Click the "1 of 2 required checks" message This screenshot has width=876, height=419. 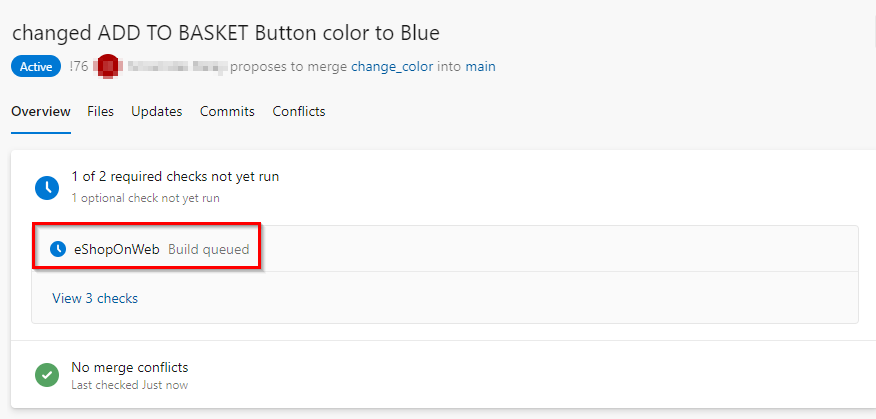175,177
